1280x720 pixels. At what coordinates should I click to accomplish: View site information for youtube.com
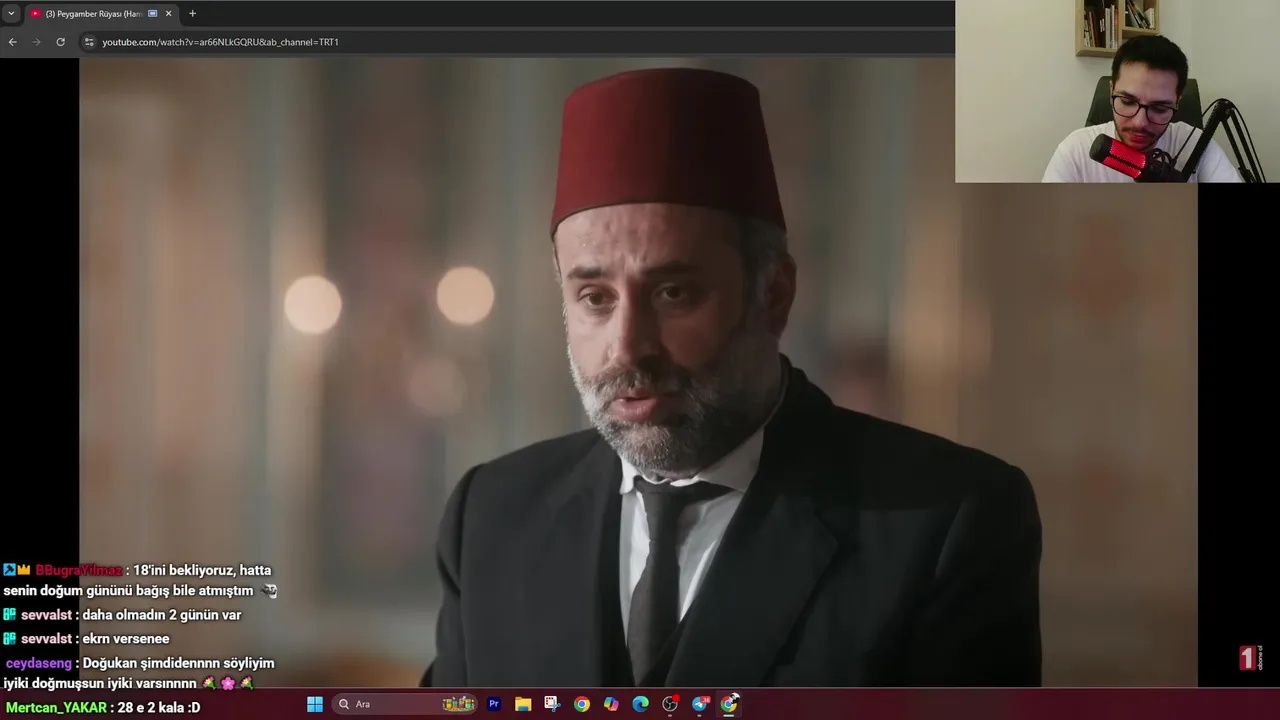(x=89, y=42)
